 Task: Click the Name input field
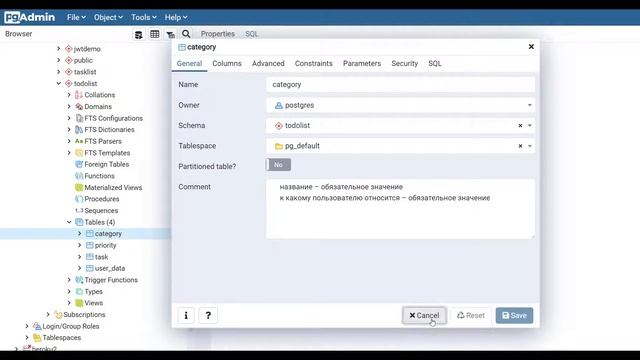(400, 84)
